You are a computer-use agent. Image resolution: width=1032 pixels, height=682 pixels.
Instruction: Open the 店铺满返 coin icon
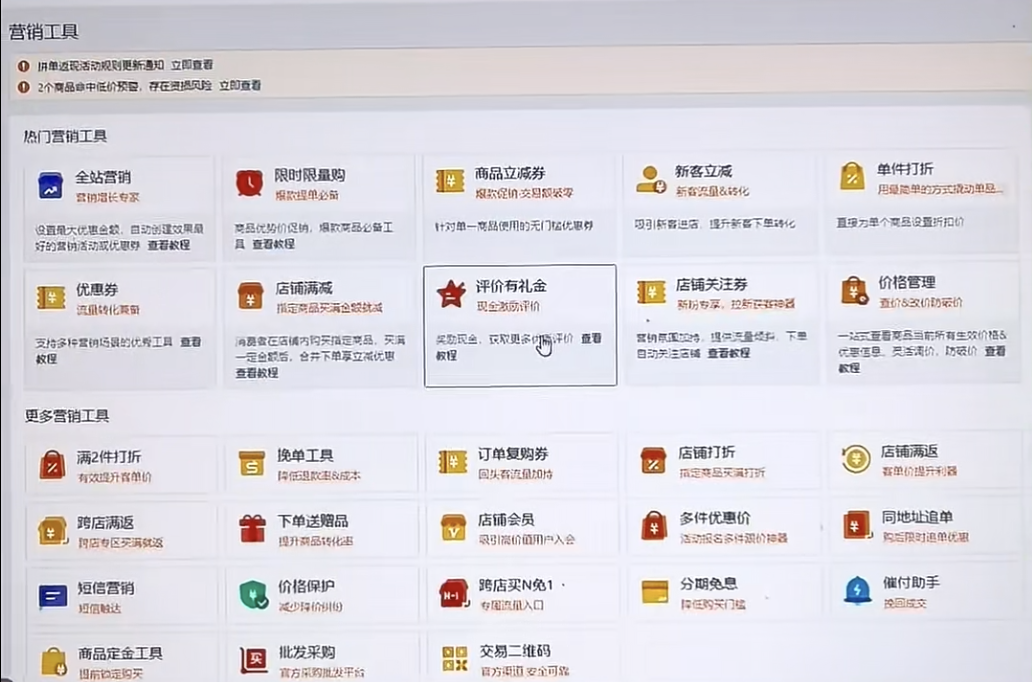pyautogui.click(x=856, y=459)
